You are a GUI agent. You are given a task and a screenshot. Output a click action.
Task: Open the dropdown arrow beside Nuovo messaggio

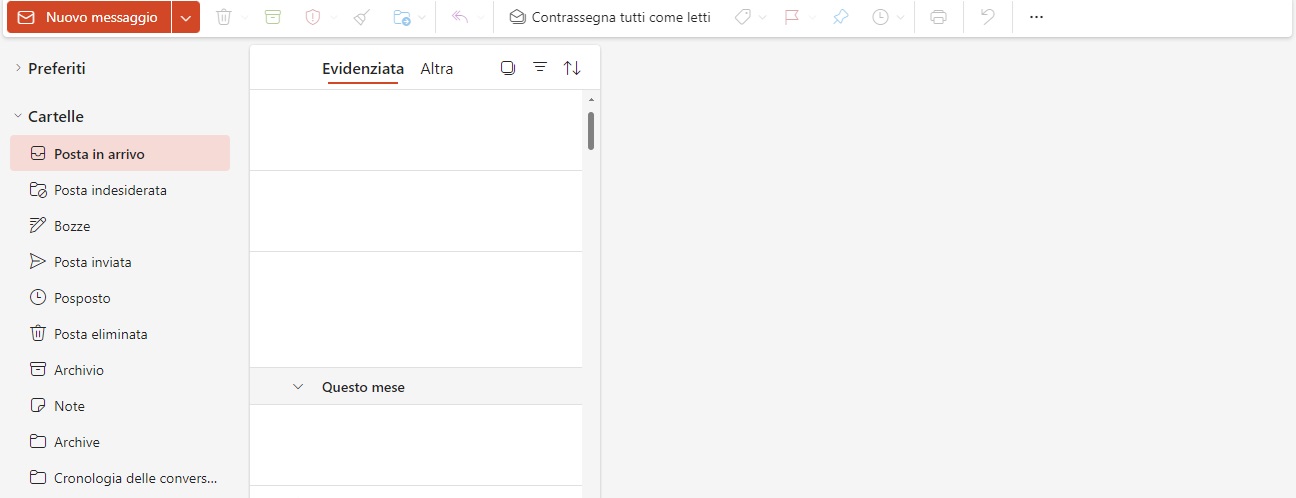(x=186, y=17)
